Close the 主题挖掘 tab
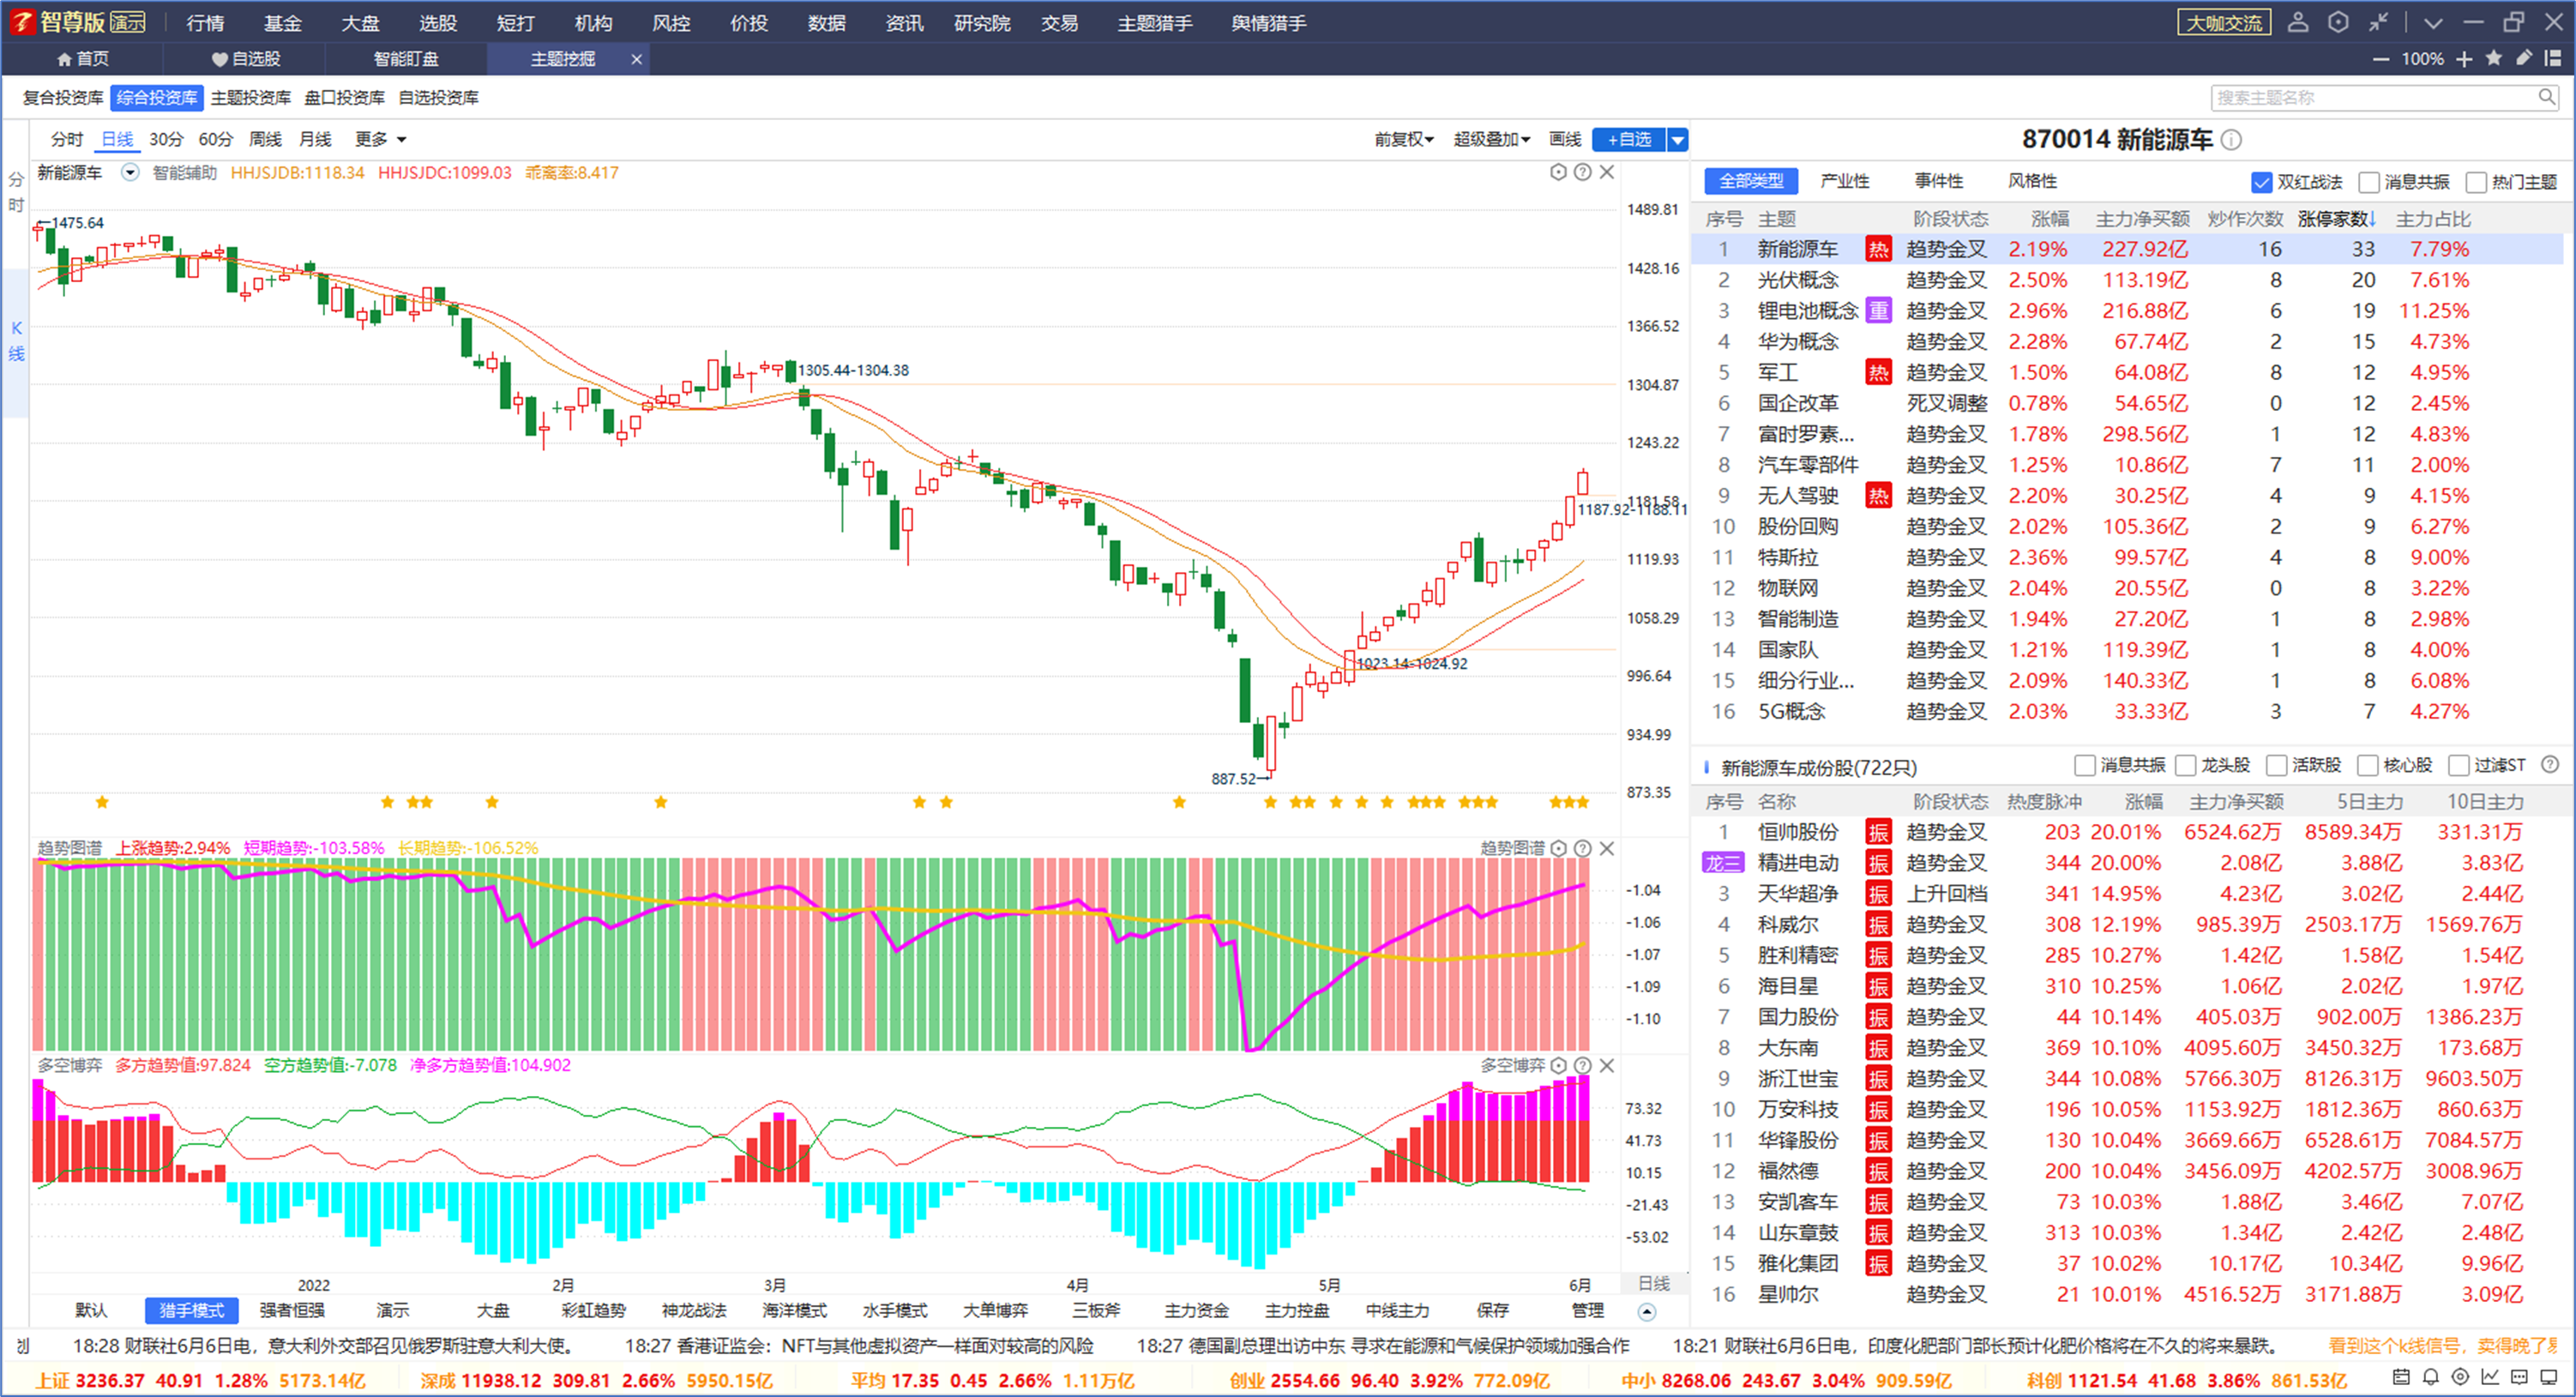This screenshot has width=2576, height=1397. pyautogui.click(x=636, y=59)
